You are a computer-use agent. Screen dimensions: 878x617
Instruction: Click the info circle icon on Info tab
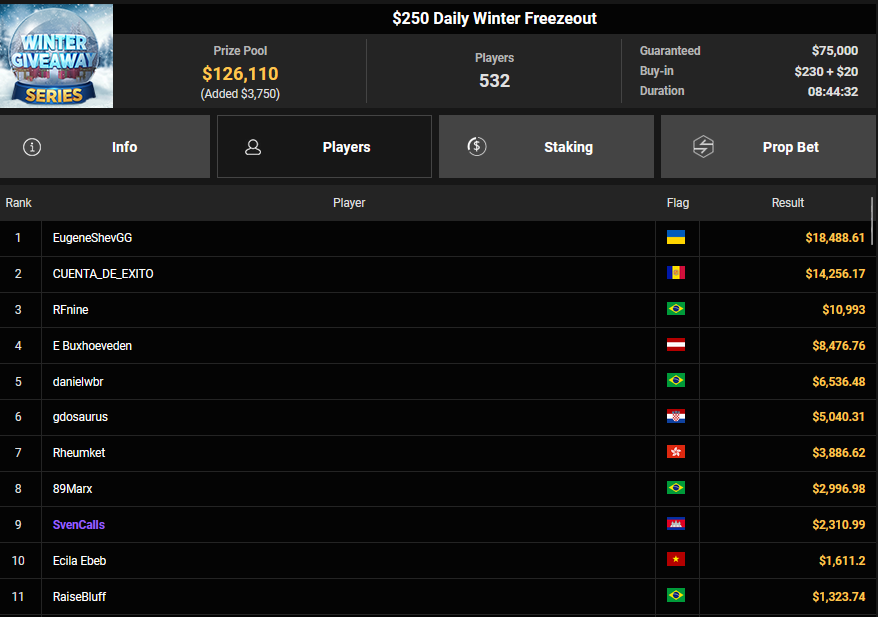click(32, 147)
